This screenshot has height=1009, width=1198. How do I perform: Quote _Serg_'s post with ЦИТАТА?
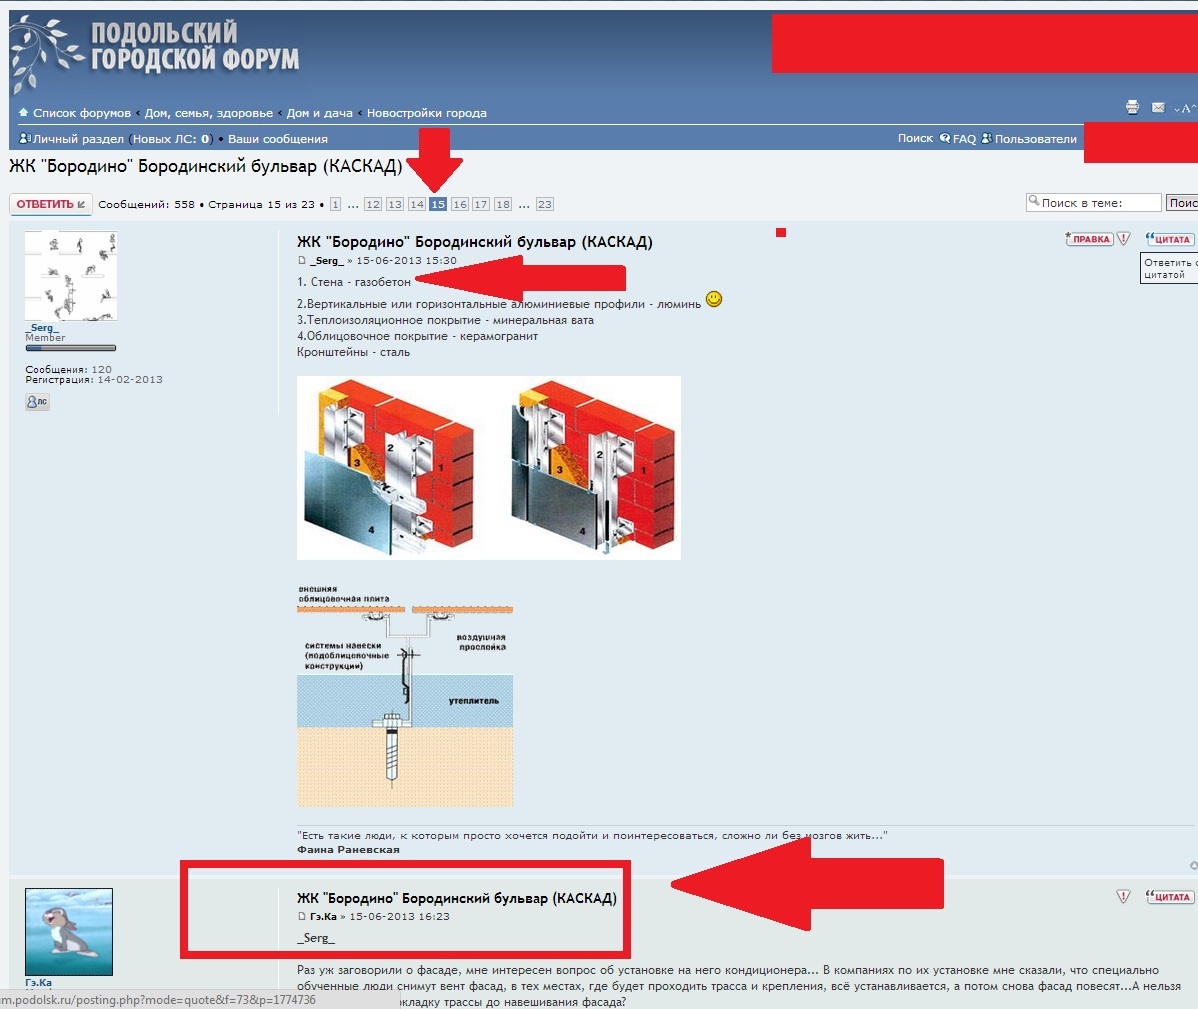pyautogui.click(x=1168, y=239)
